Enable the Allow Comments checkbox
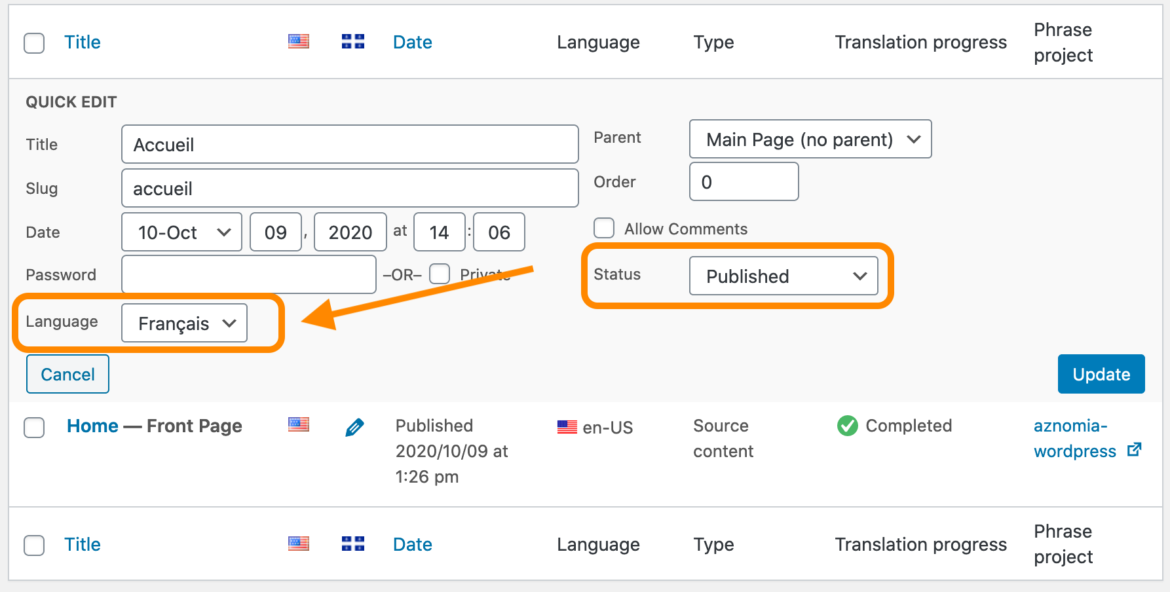 (604, 228)
